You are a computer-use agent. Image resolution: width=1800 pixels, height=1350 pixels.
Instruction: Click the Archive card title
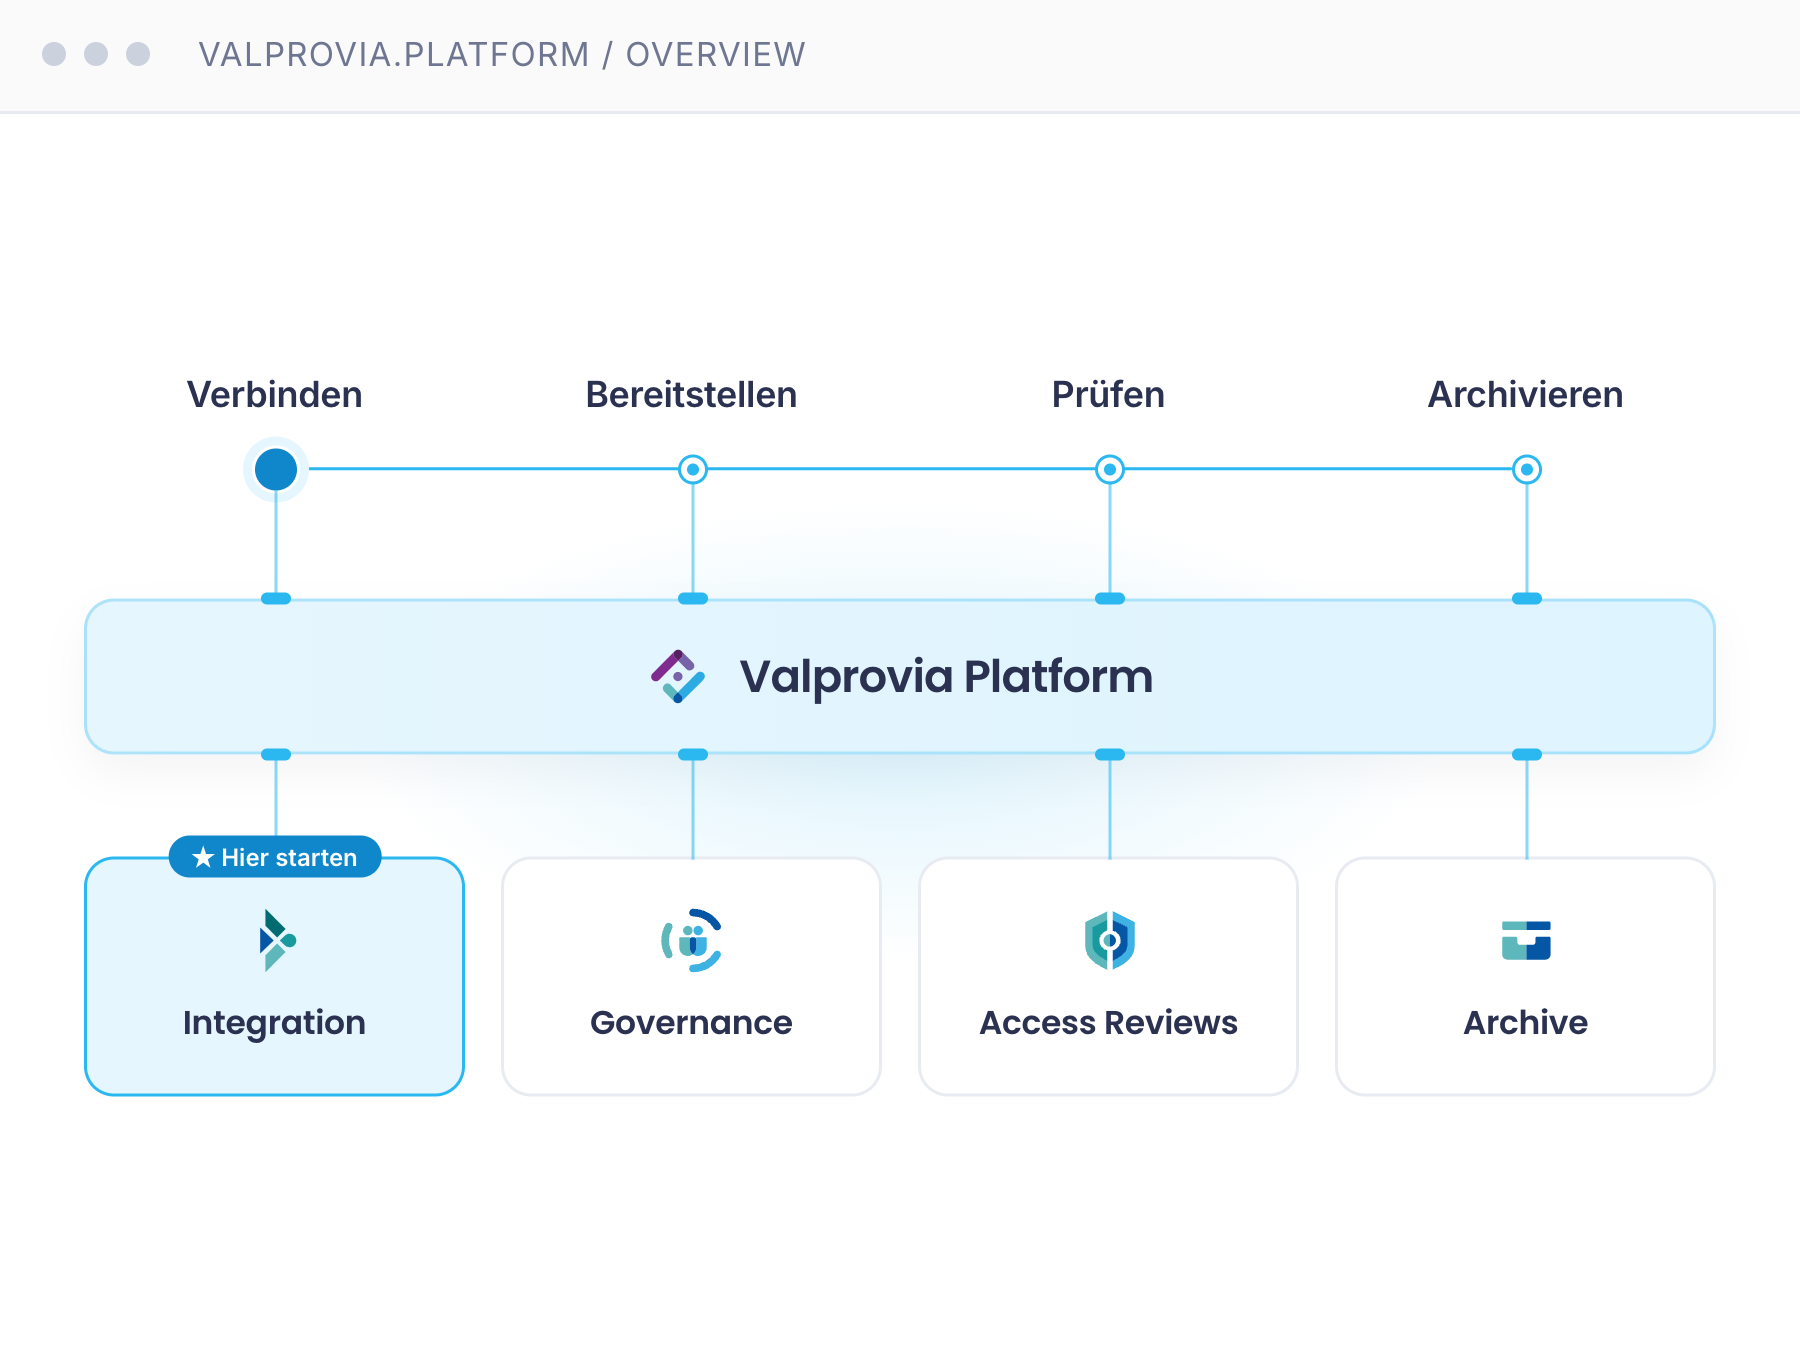1526,1023
